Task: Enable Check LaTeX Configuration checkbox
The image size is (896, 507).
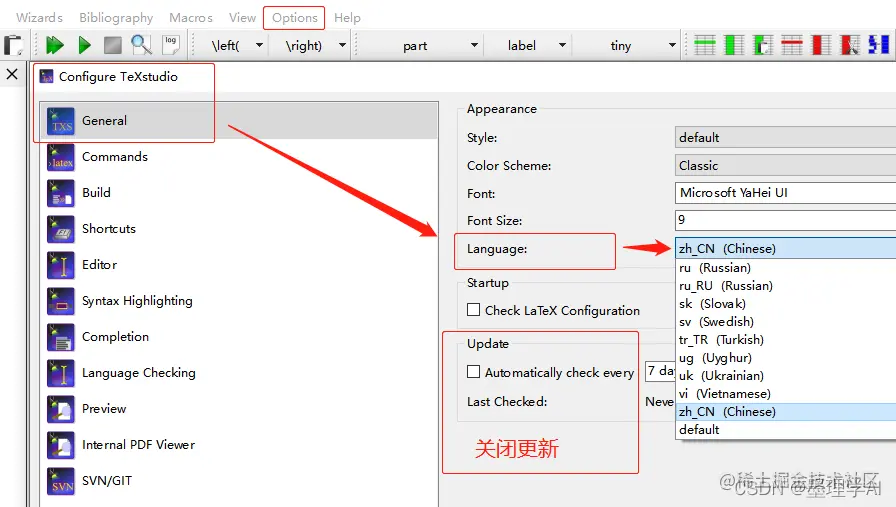Action: (473, 310)
